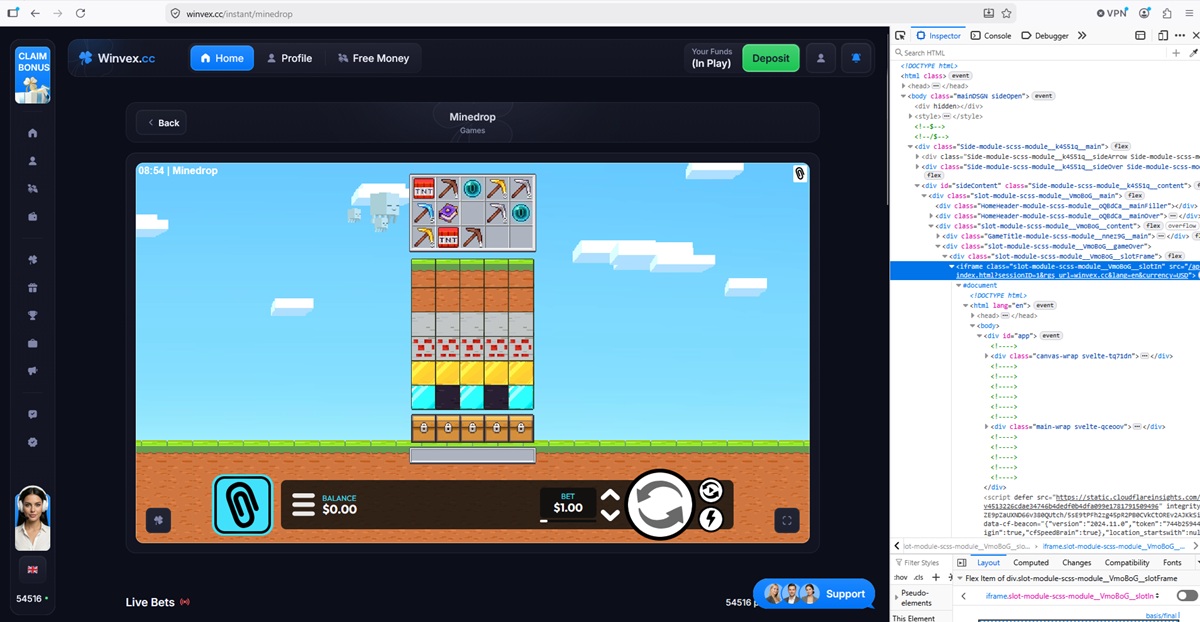Open the Computed tab
The image size is (1200, 622).
(1031, 562)
